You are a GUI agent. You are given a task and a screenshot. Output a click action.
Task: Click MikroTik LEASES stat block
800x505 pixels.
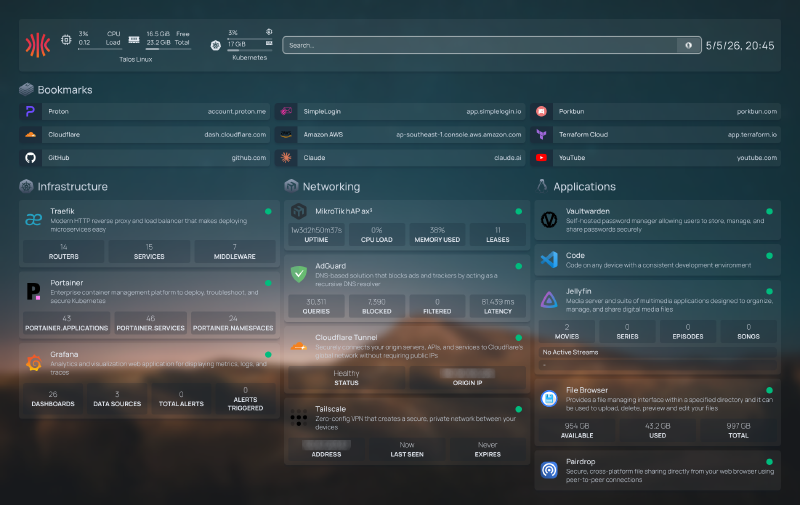click(498, 235)
